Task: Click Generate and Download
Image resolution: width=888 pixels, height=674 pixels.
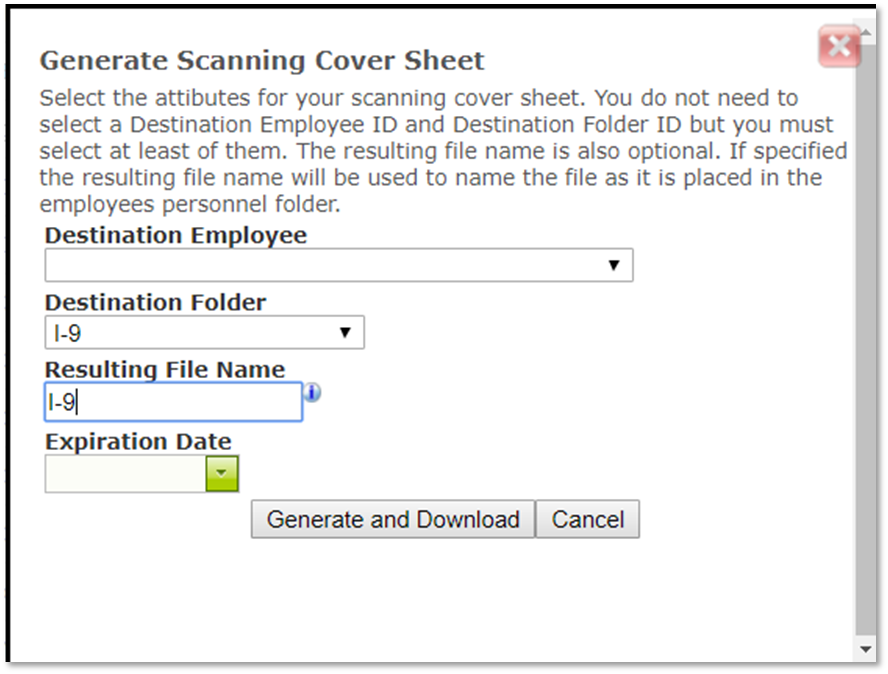Action: click(393, 519)
